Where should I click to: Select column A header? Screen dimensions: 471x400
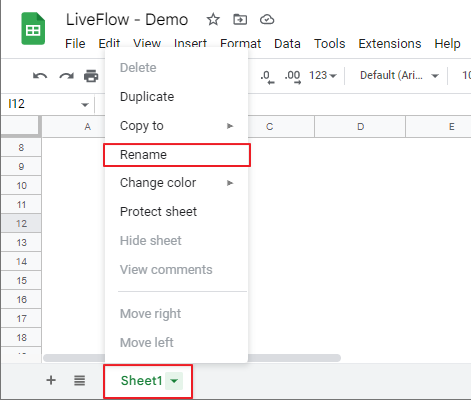(73, 127)
